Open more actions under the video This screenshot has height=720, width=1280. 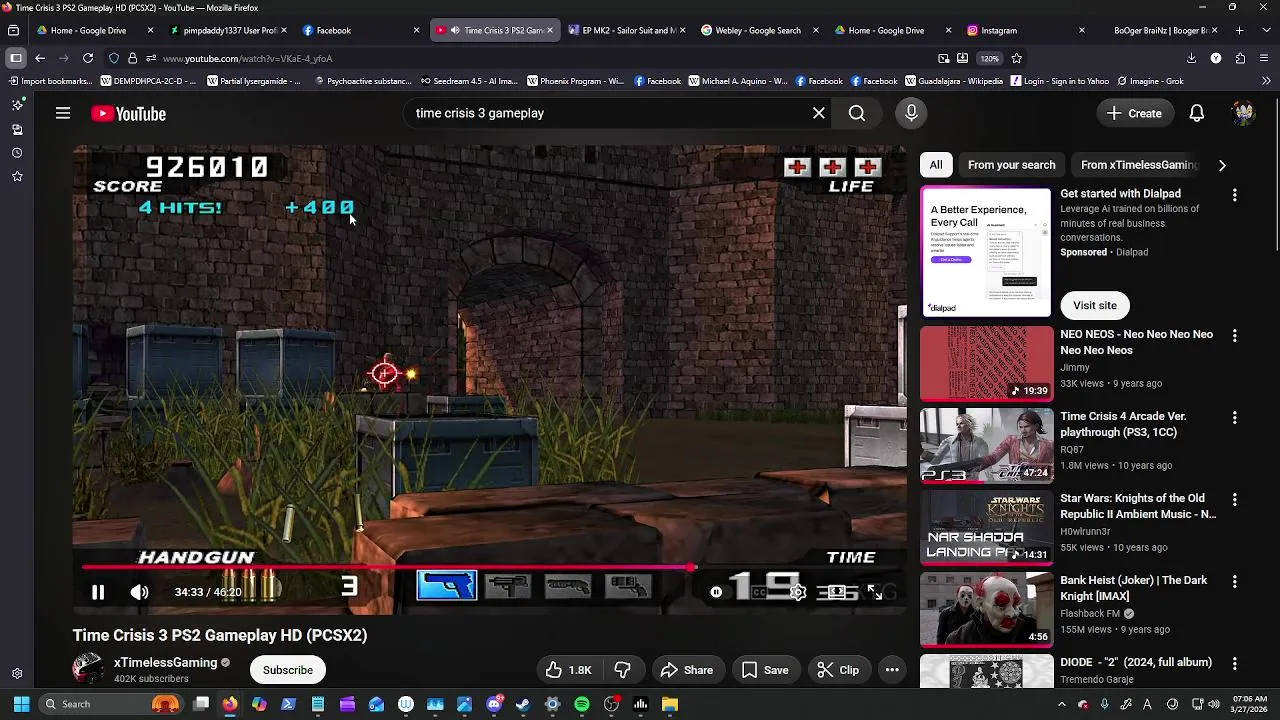(x=892, y=670)
